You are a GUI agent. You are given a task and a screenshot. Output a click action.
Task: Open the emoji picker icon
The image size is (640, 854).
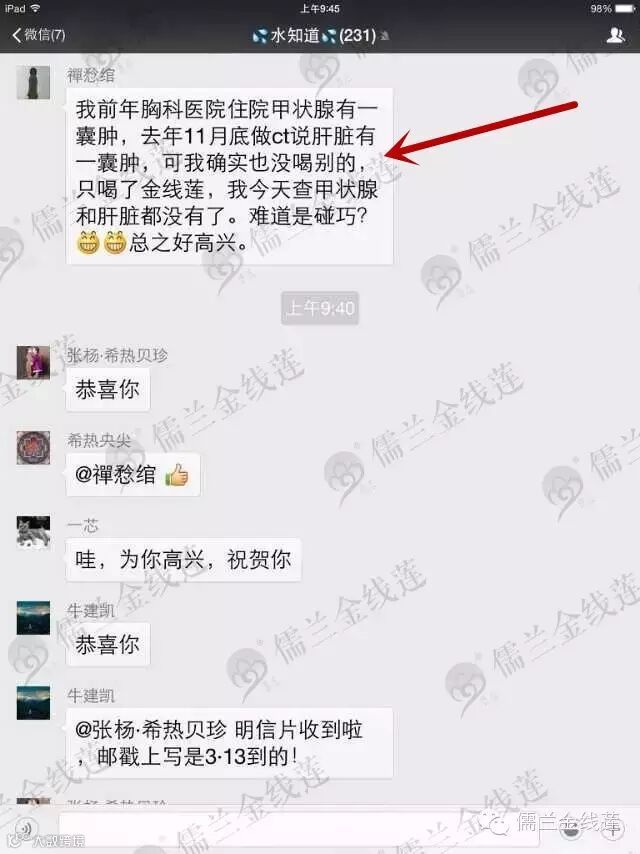[569, 829]
